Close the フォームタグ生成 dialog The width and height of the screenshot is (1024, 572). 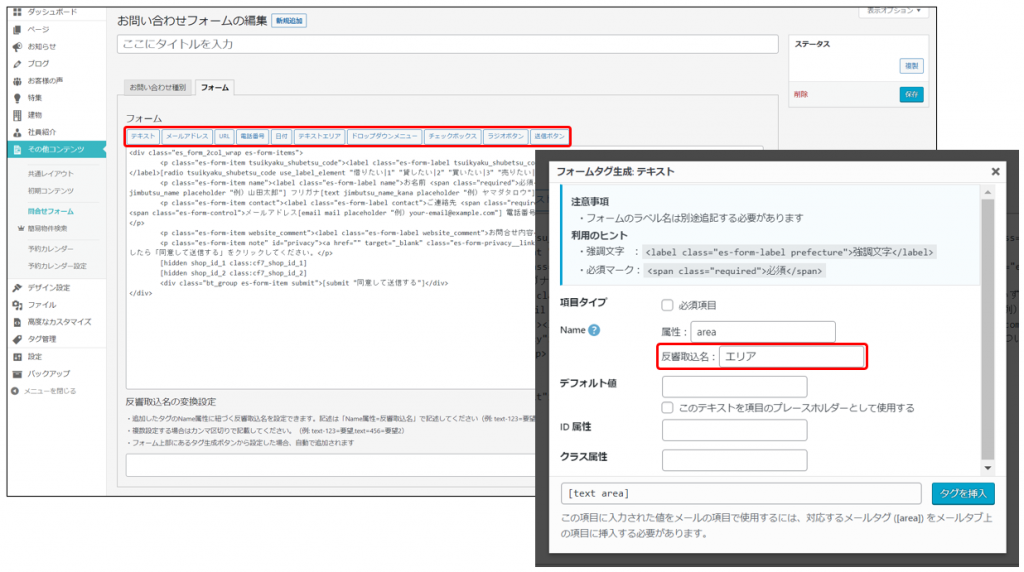click(995, 171)
